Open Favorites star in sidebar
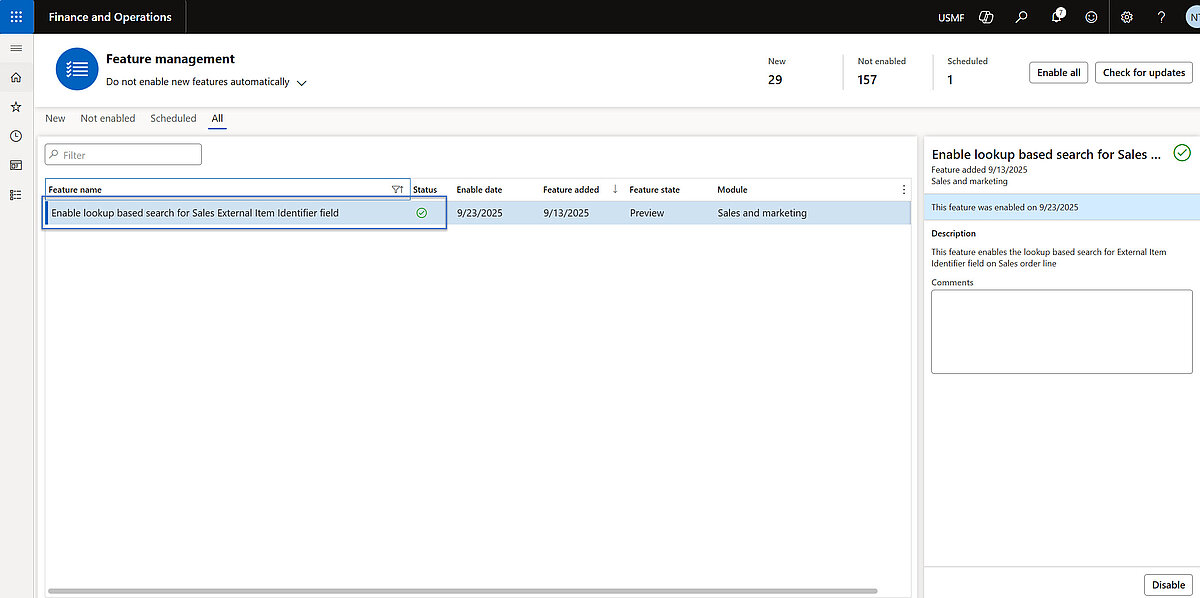Image resolution: width=1200 pixels, height=598 pixels. click(16, 106)
